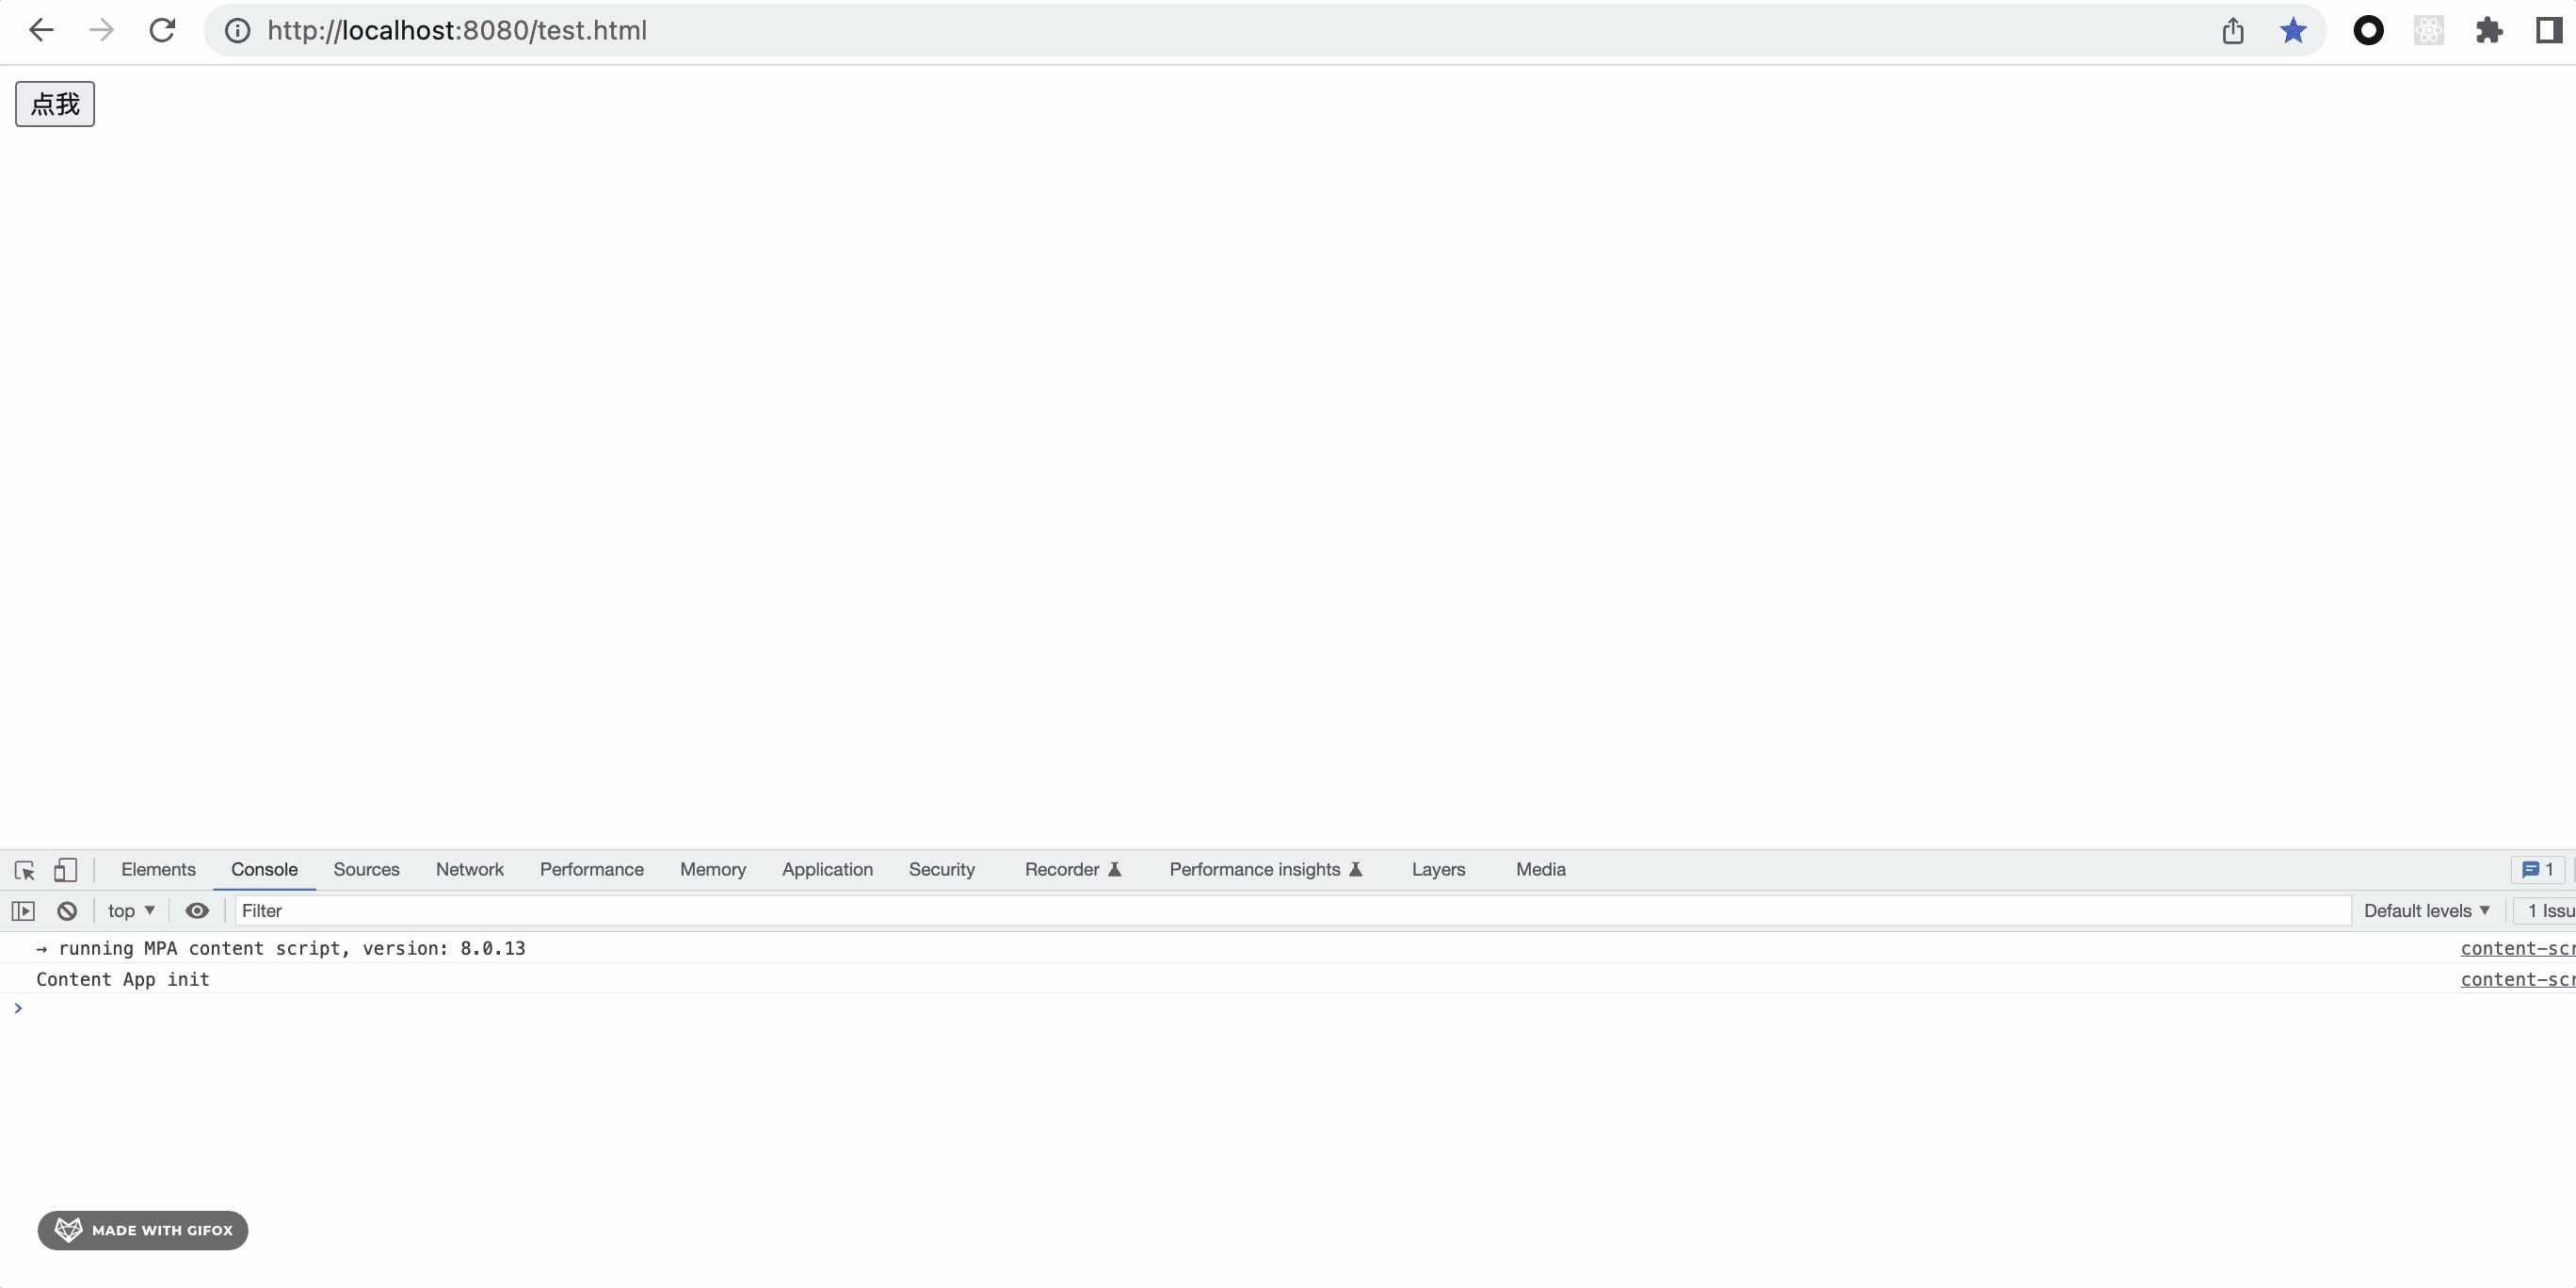The height and width of the screenshot is (1288, 2576).
Task: Switch to the Network tab
Action: point(469,870)
